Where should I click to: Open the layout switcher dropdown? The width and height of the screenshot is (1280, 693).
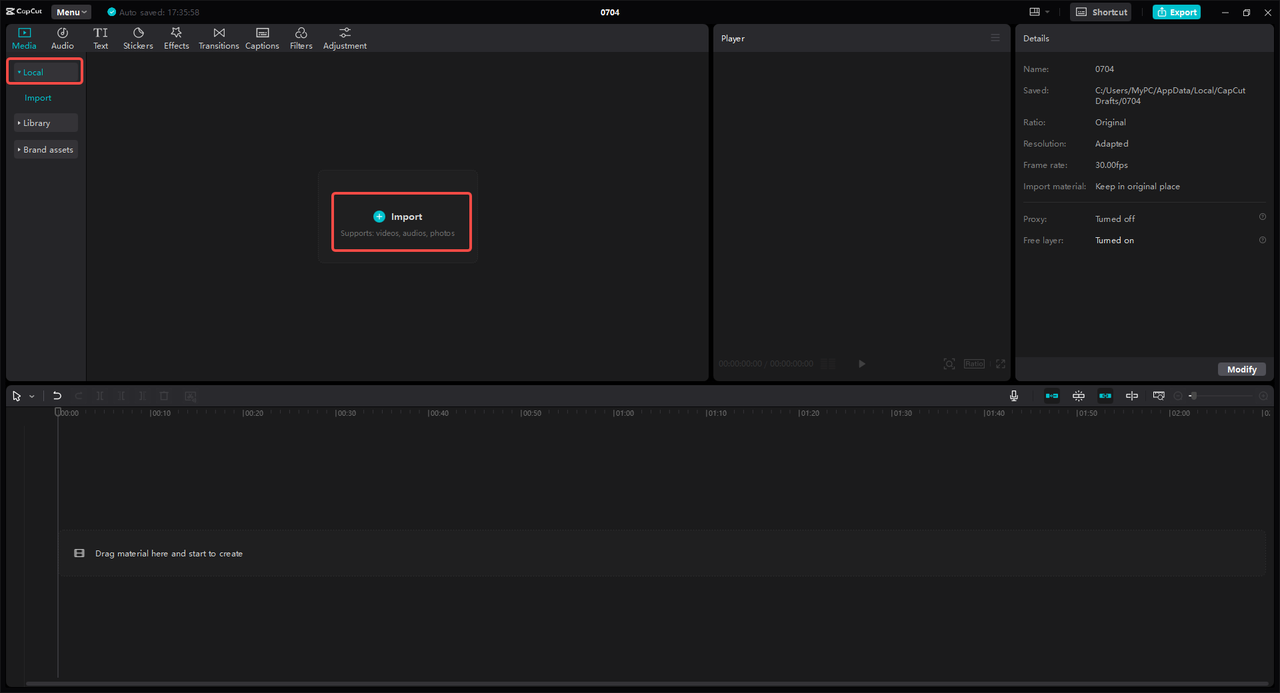[x=1040, y=12]
